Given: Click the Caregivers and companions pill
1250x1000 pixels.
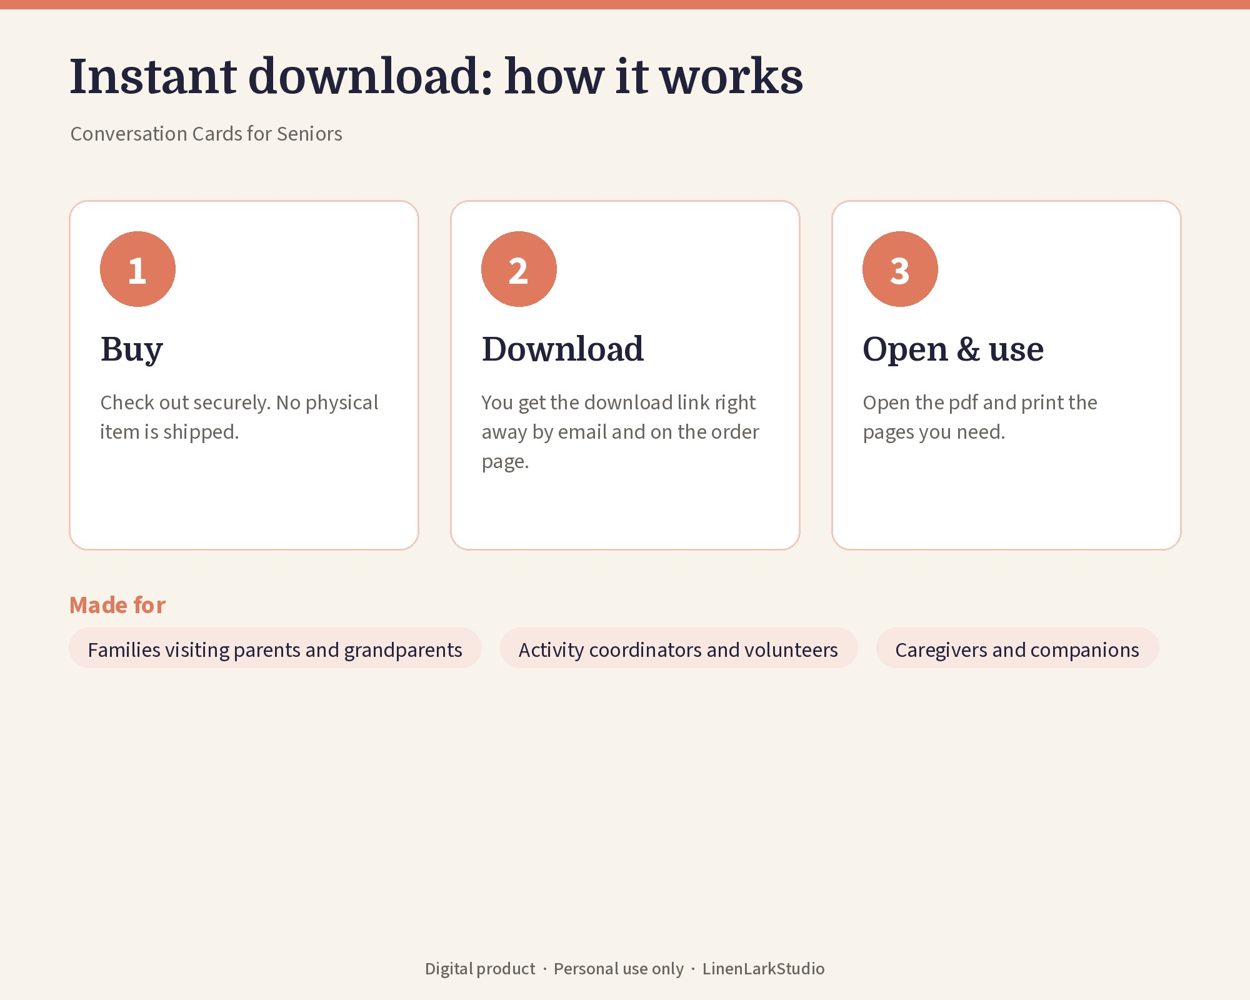Looking at the screenshot, I should point(1017,649).
